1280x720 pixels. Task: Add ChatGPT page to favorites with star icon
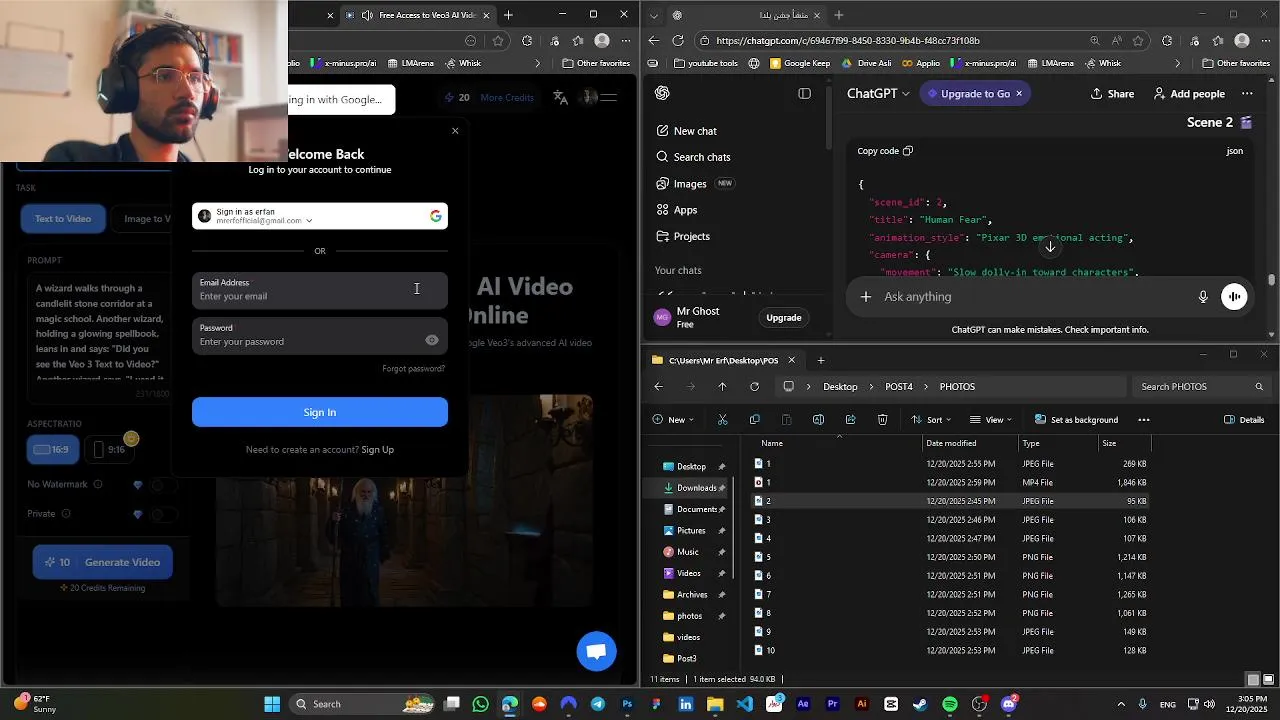pyautogui.click(x=1138, y=41)
